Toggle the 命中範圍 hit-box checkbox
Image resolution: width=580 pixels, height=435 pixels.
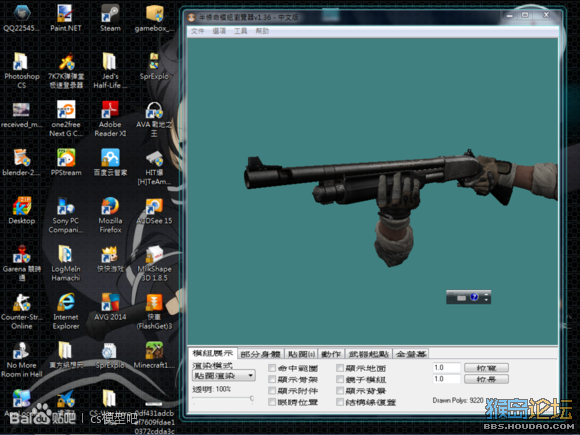272,368
